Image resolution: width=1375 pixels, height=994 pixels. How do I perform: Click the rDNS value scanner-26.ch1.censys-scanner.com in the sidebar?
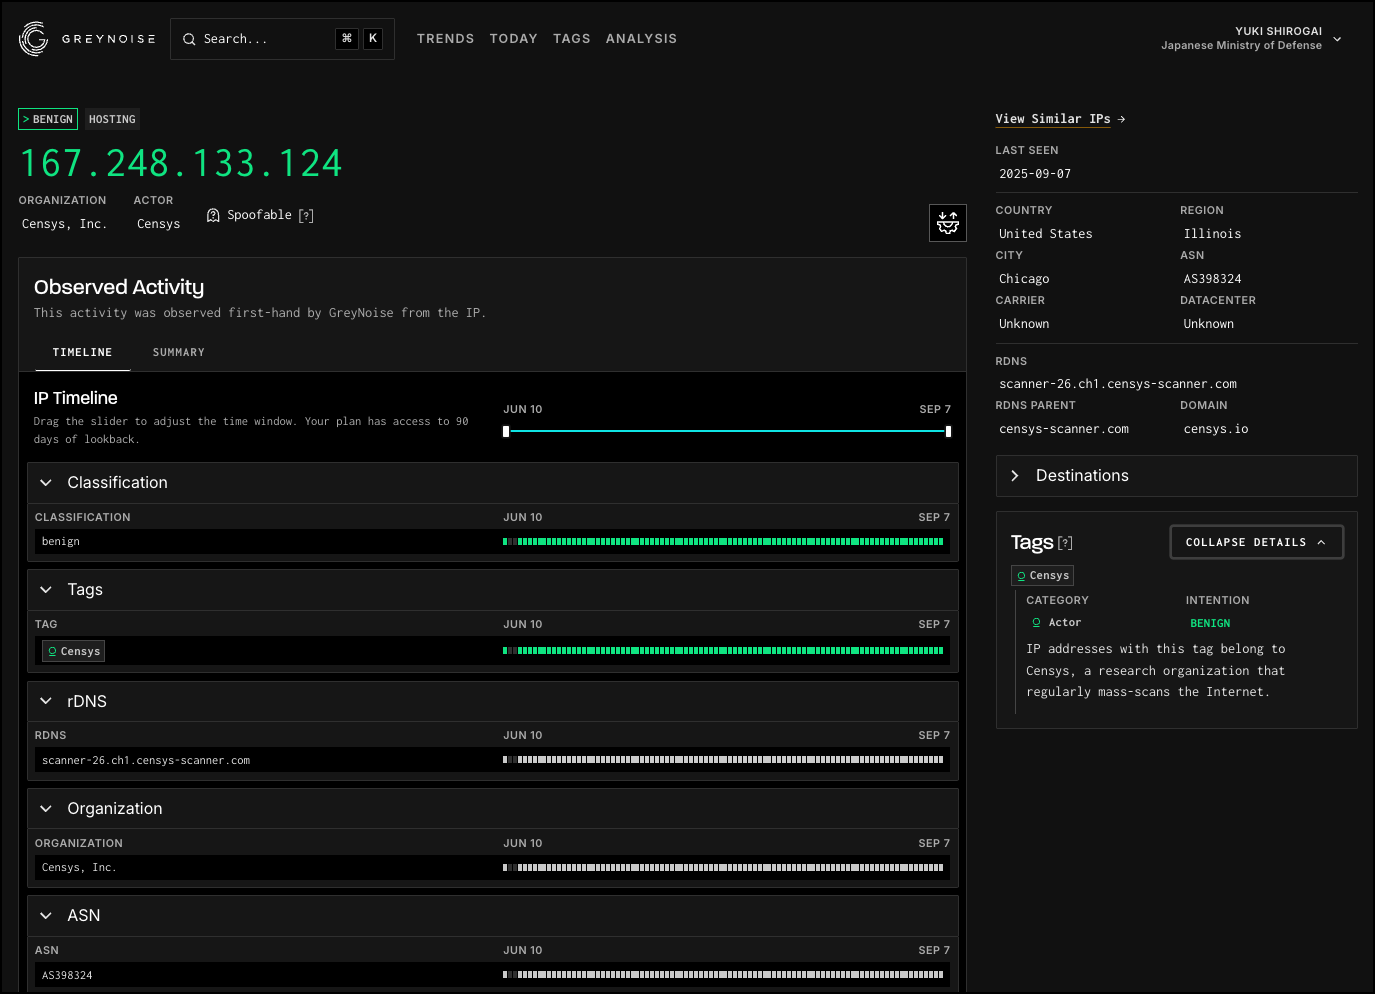pyautogui.click(x=1118, y=384)
